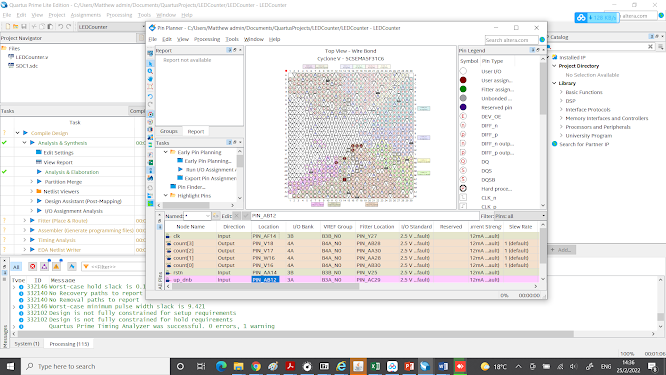Screen dimensions: 666x375
Task: Click the play icon beside Run I/O Assignment Analysis
Action: pos(180,169)
